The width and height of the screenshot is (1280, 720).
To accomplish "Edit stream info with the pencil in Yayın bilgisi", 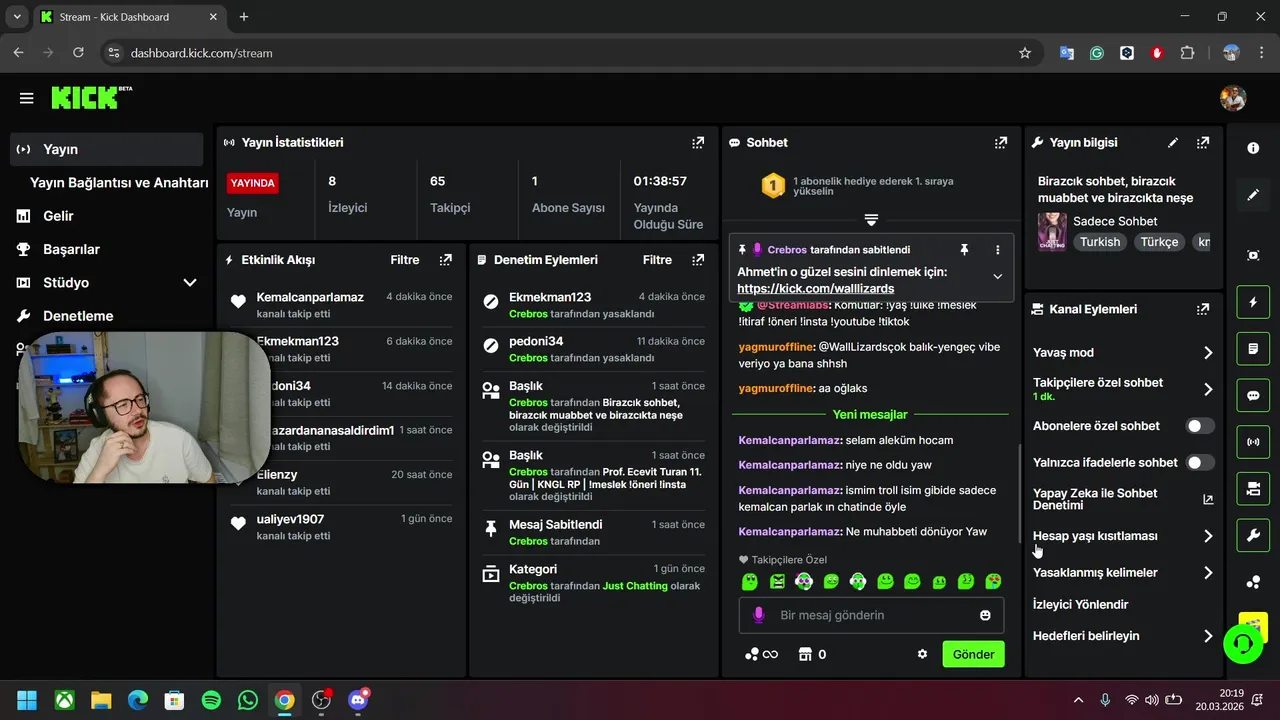I will (x=1173, y=143).
